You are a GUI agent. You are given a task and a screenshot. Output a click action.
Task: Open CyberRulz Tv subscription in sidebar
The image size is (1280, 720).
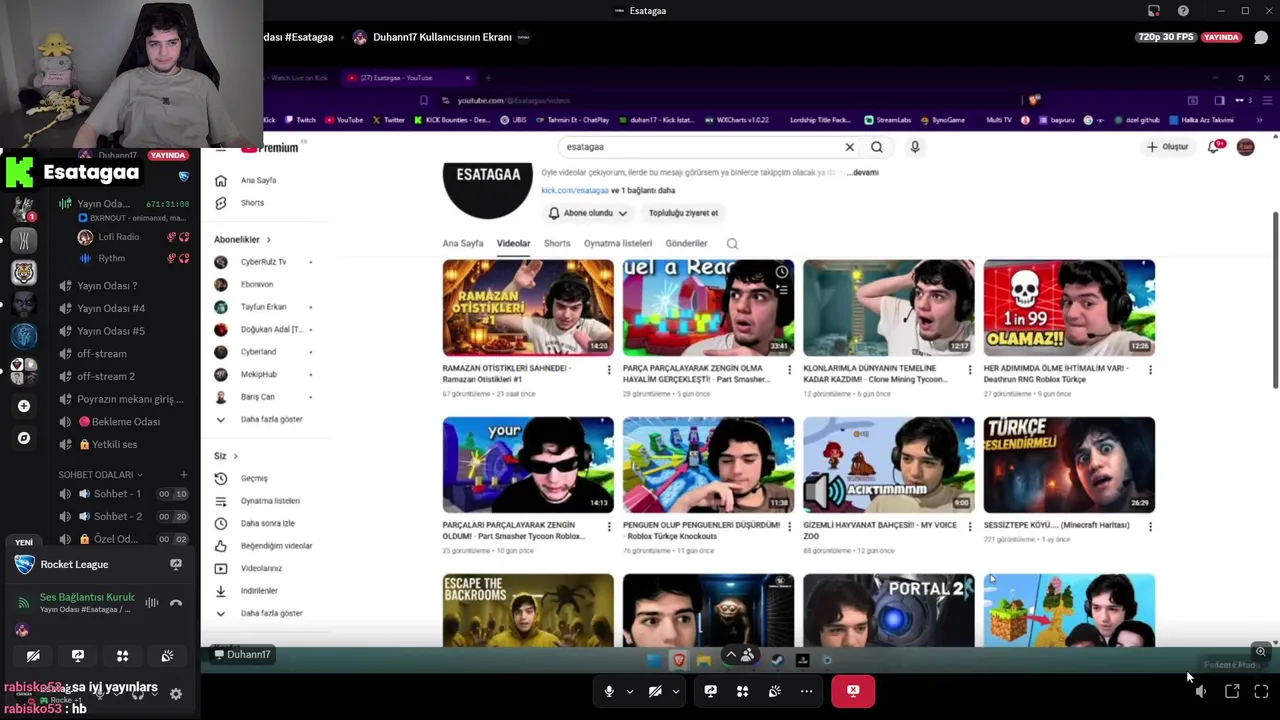click(263, 262)
